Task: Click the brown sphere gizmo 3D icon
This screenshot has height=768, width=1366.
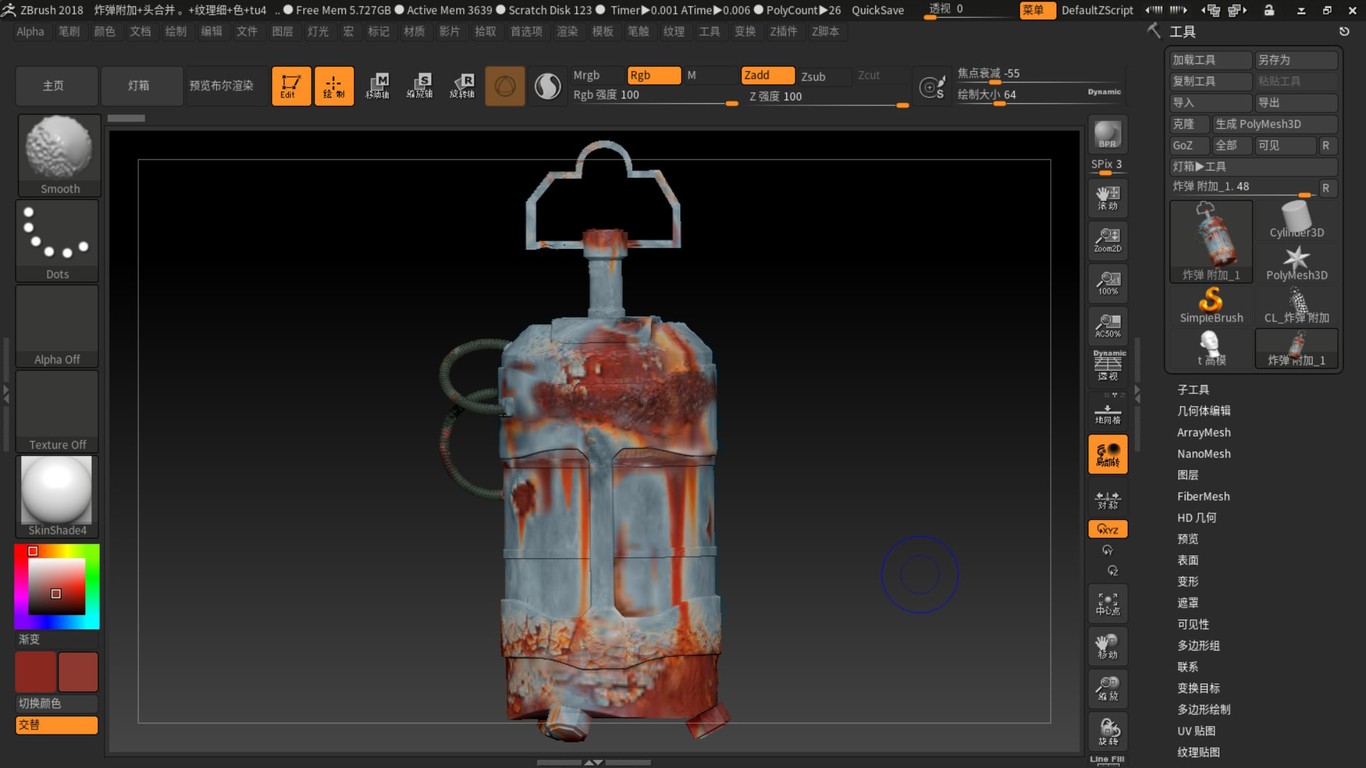Action: point(505,86)
